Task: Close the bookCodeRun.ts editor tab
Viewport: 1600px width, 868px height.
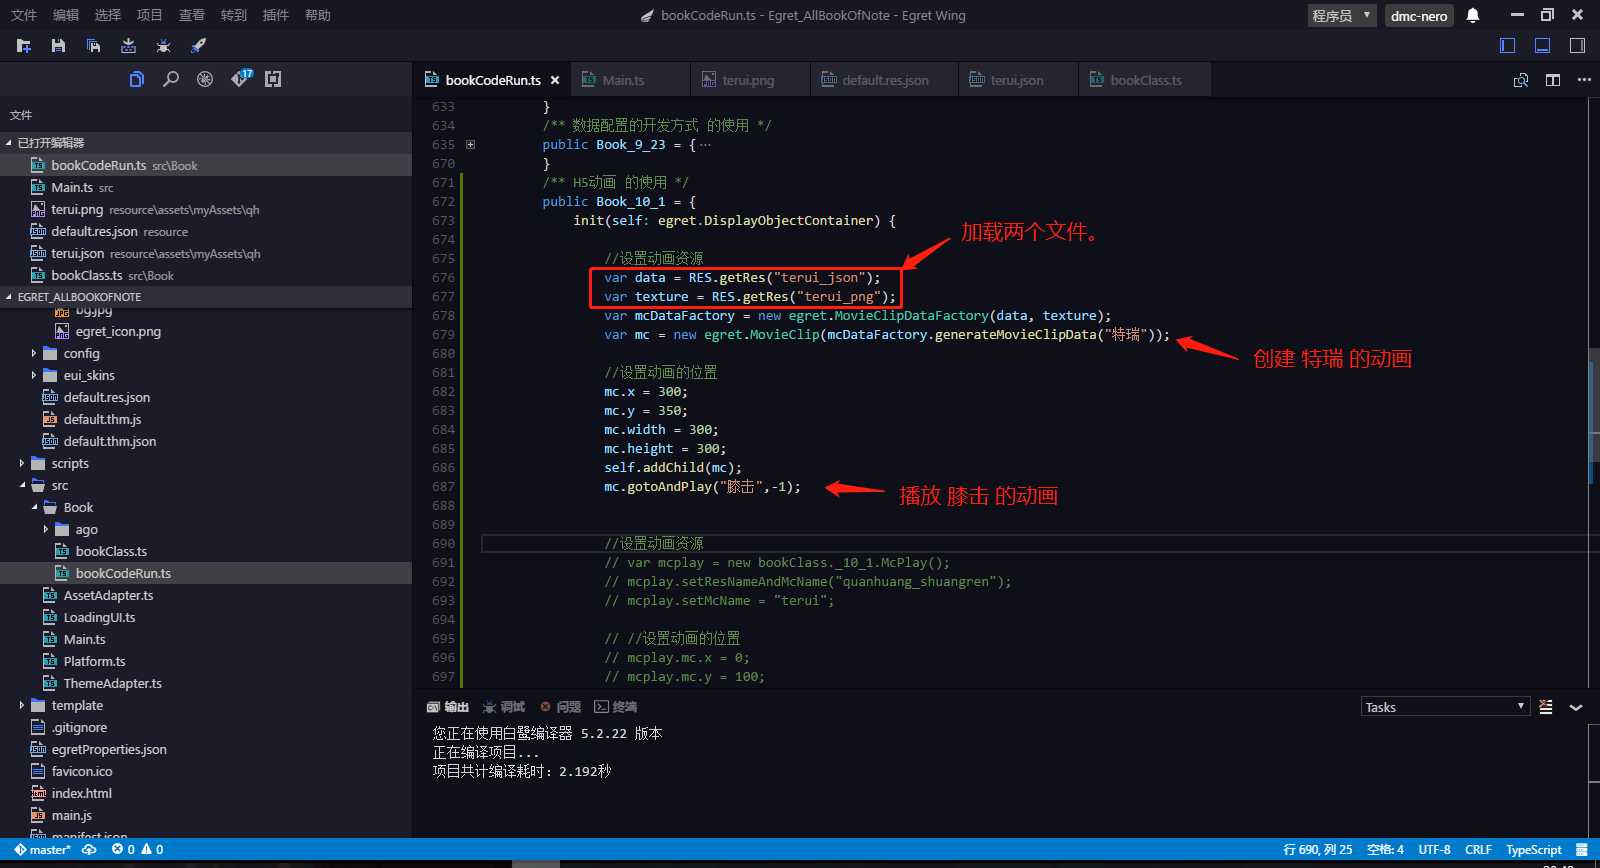Action: (x=555, y=80)
